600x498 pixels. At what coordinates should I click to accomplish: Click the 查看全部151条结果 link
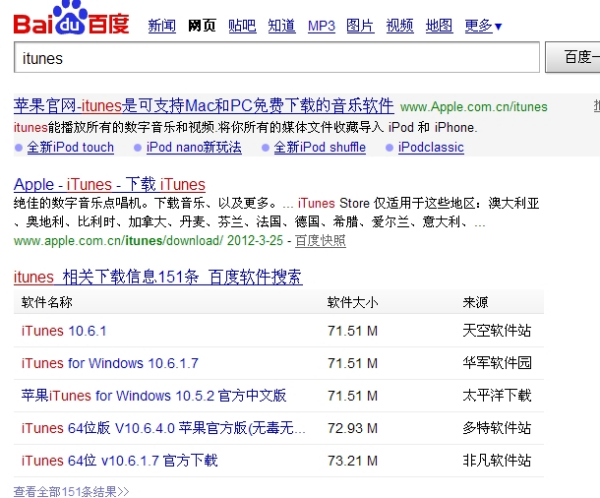pos(72,491)
